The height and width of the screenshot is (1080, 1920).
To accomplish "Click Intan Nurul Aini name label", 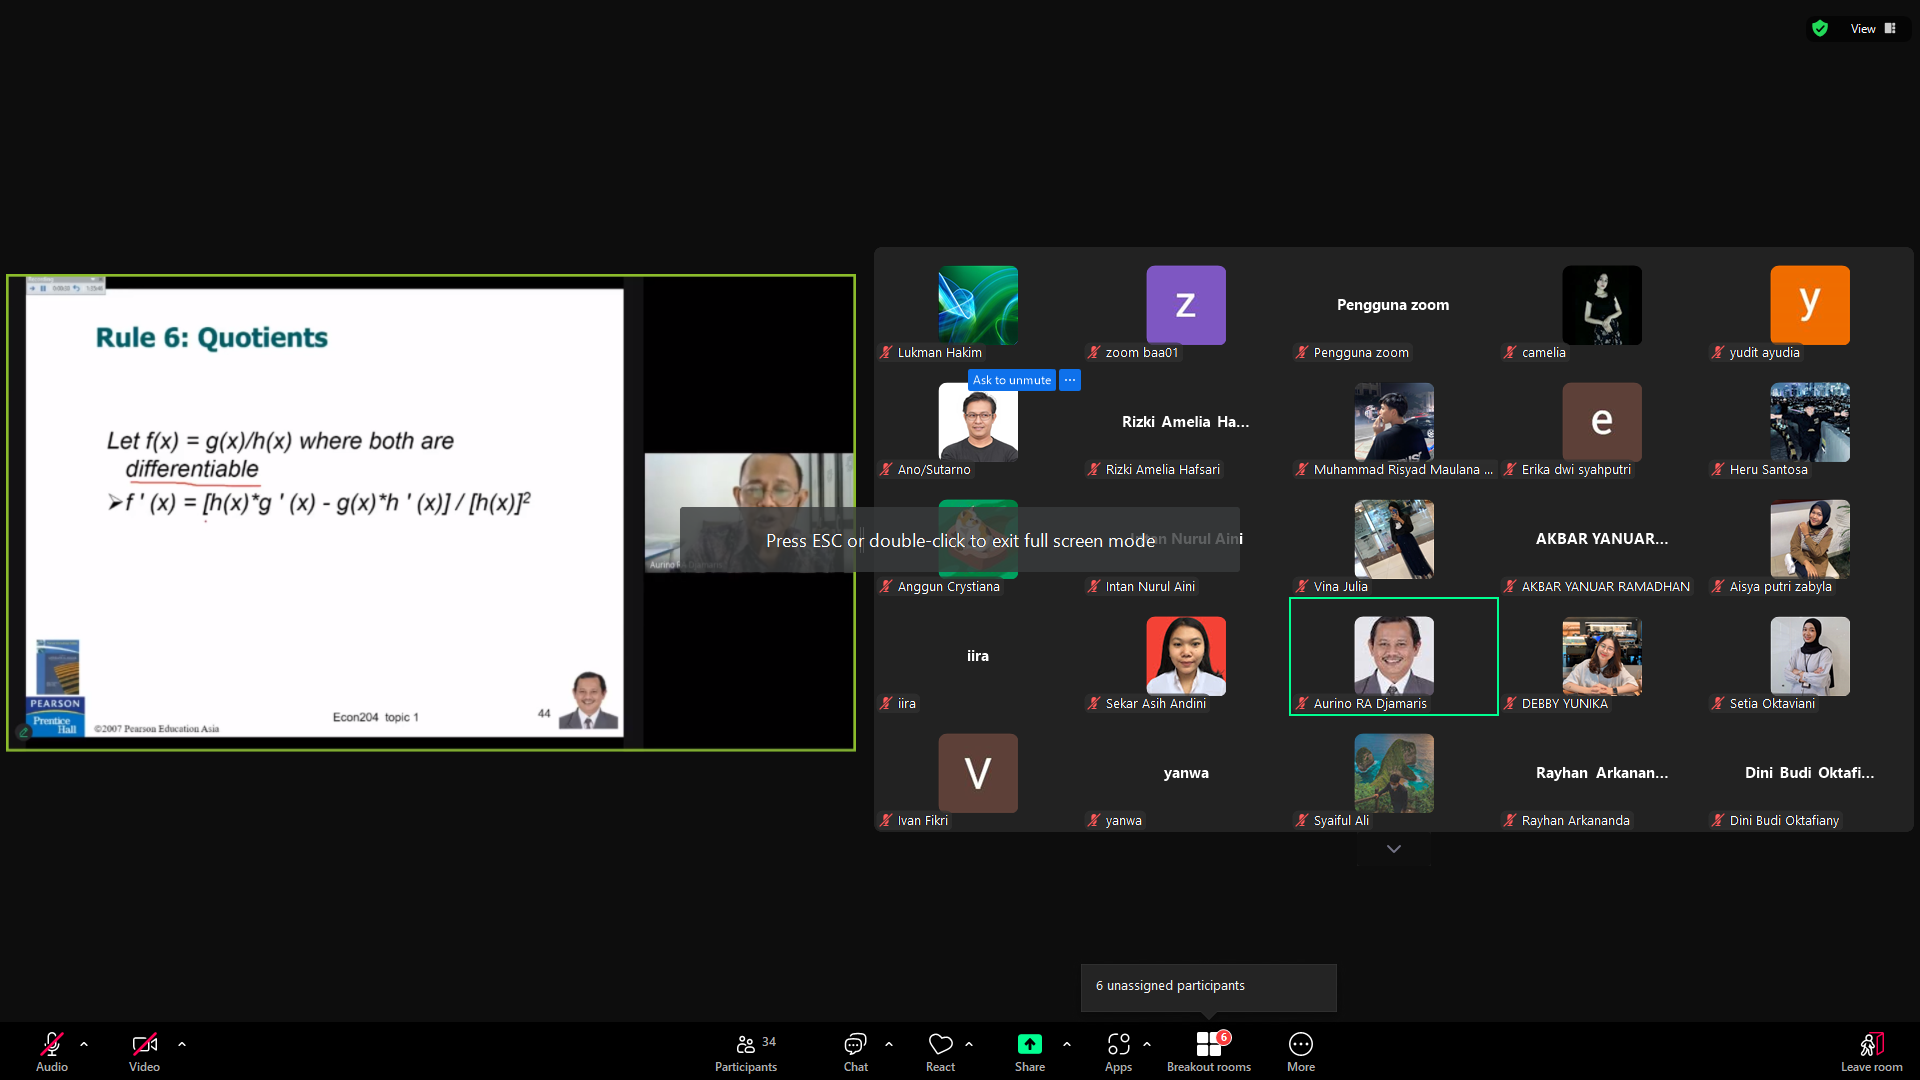I will point(1150,587).
